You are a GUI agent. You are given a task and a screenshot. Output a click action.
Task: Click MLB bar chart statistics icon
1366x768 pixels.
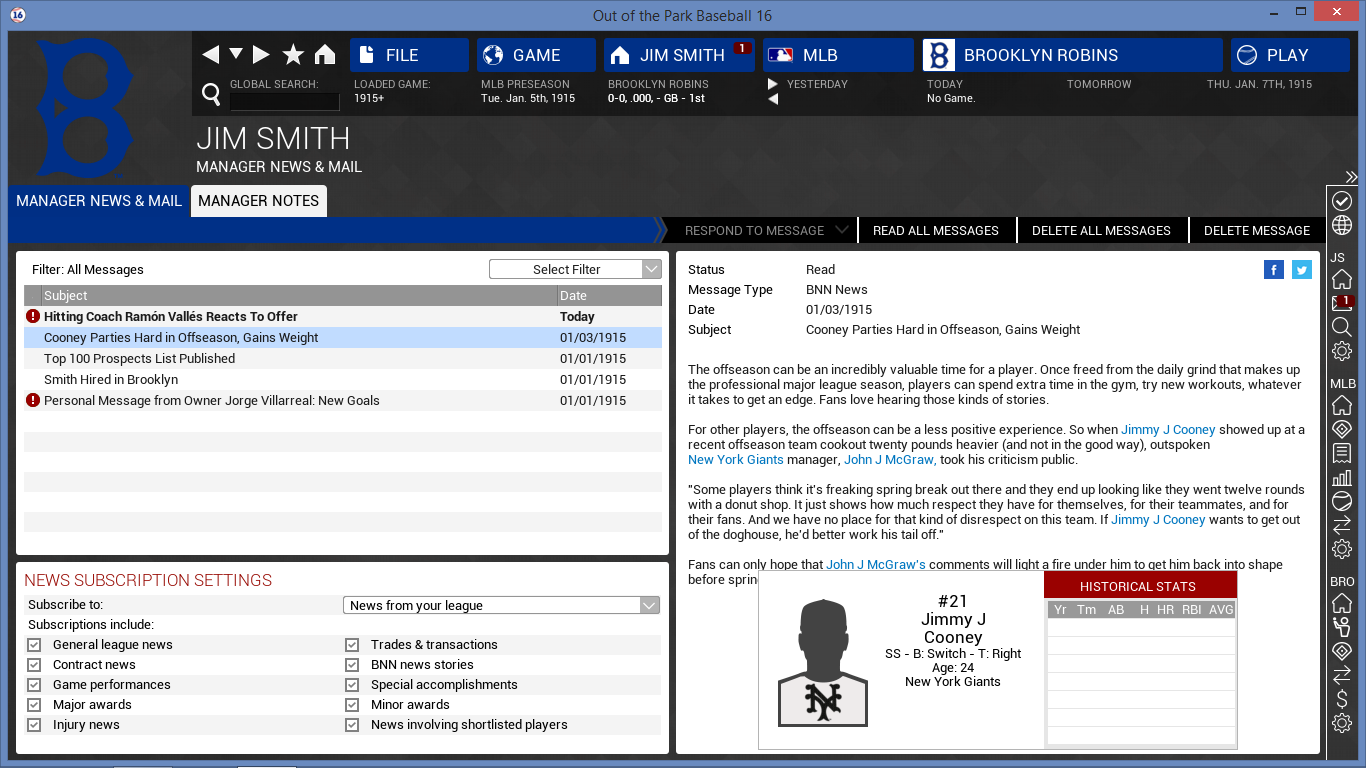(1342, 477)
